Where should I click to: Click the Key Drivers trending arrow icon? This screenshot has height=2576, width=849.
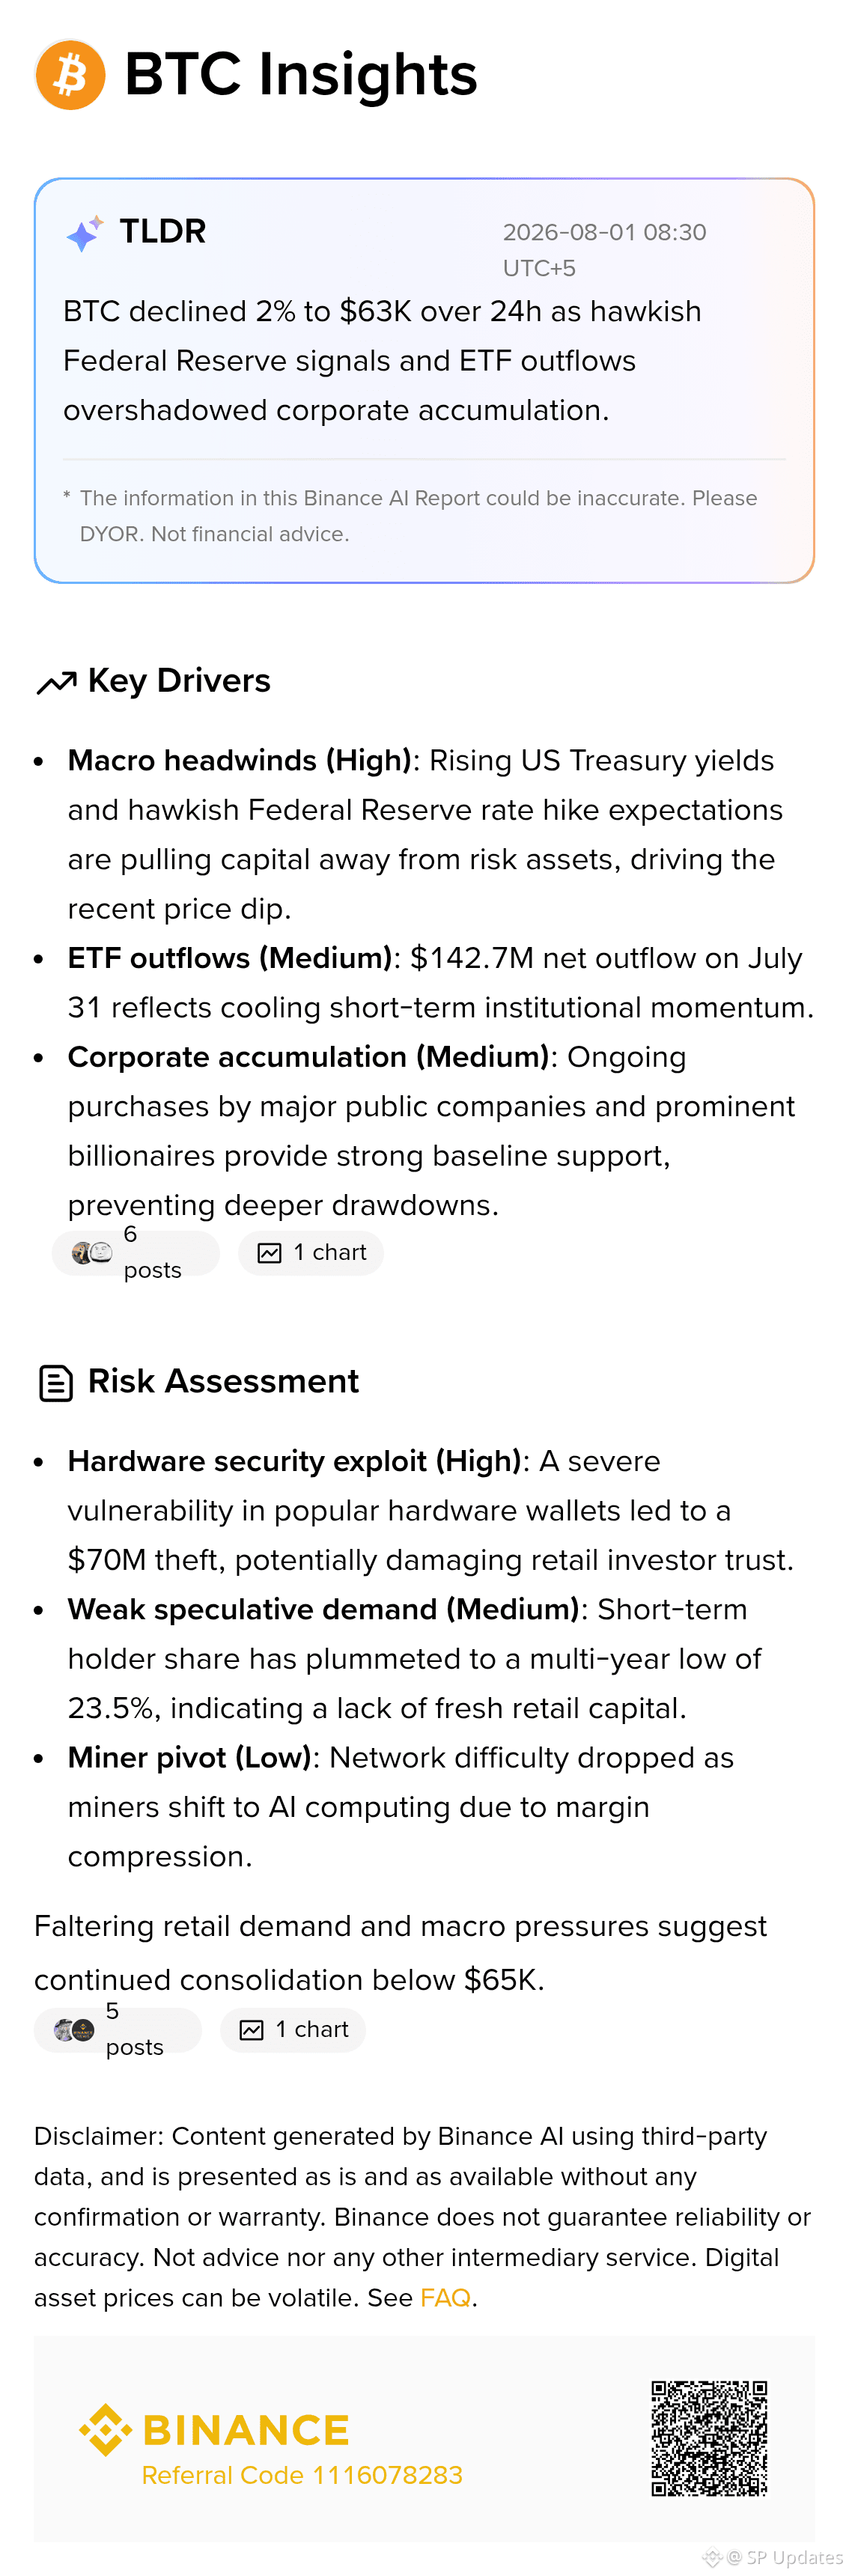(x=56, y=682)
